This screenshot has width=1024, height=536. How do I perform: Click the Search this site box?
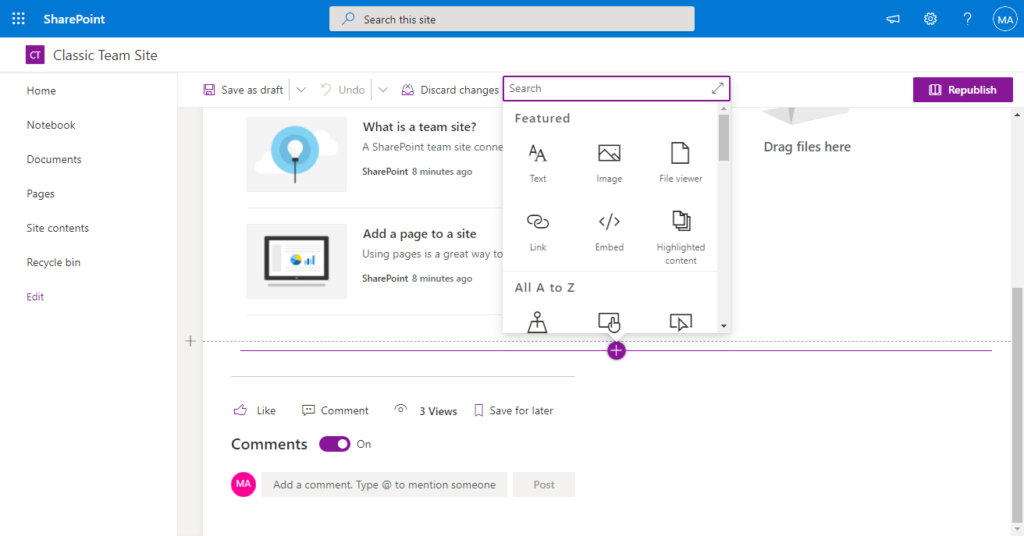pos(511,19)
